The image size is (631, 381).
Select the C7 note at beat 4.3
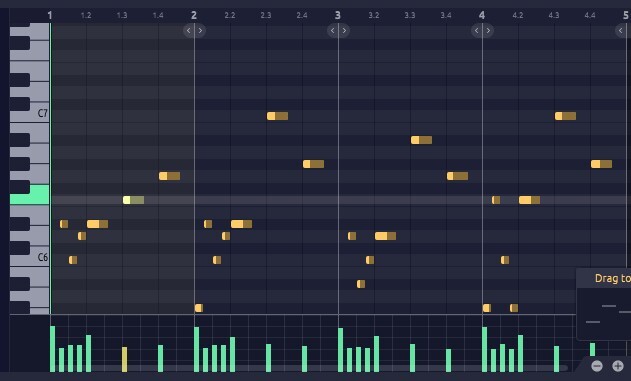[x=565, y=116]
